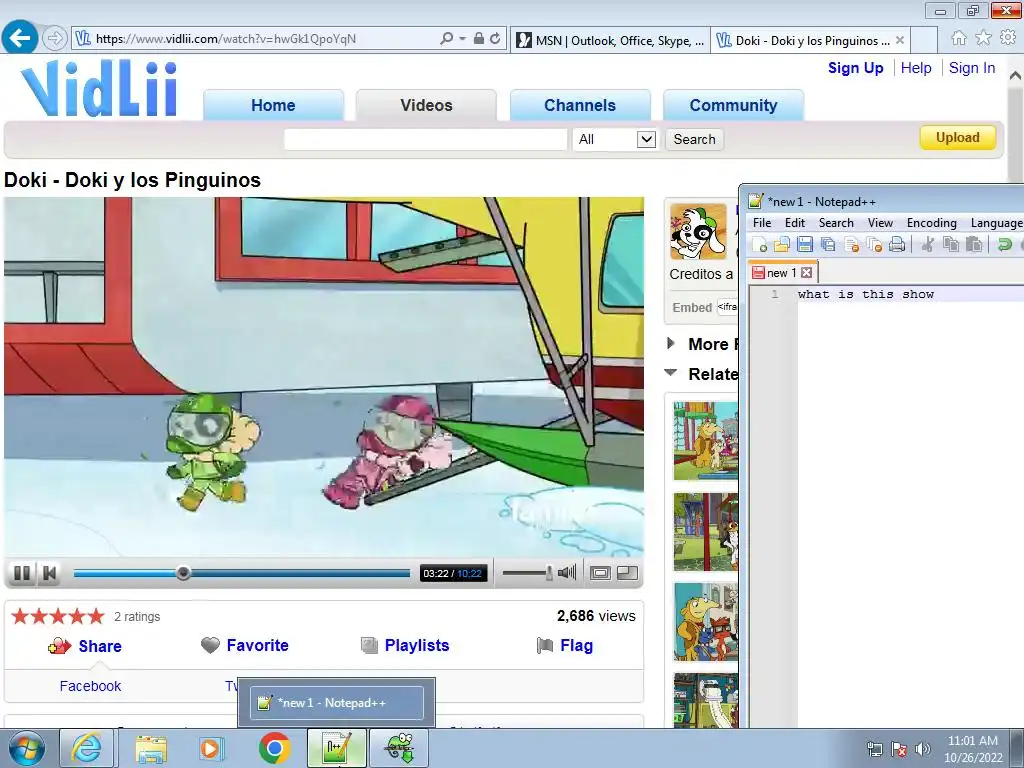Open Edit menu in Notepad++
Image resolution: width=1024 pixels, height=768 pixels.
794,223
